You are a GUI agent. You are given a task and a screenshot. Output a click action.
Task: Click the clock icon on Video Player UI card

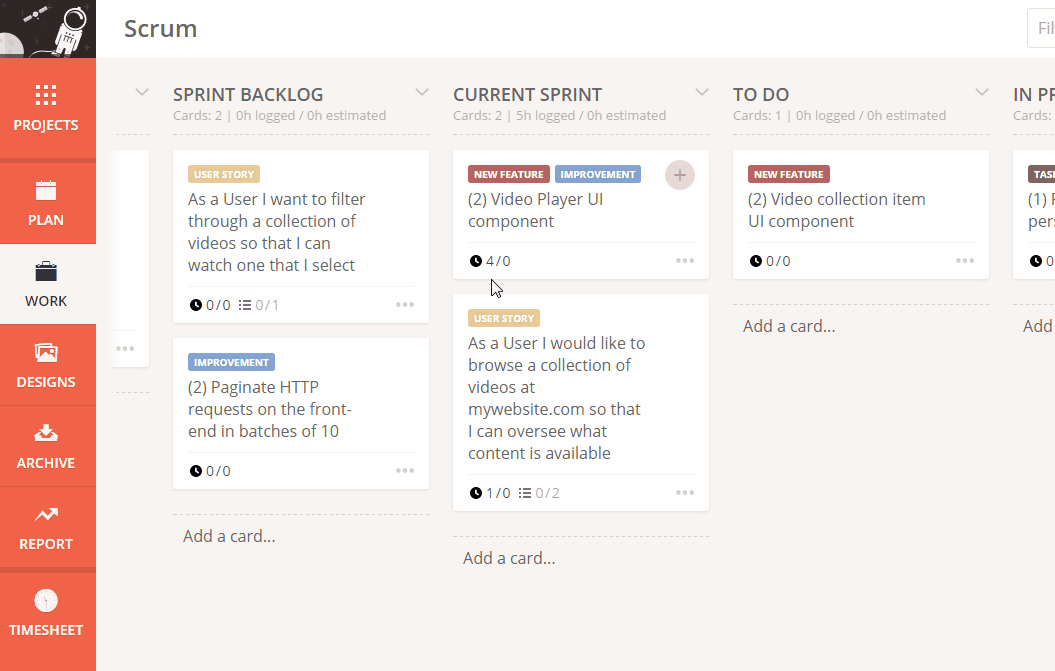475,261
